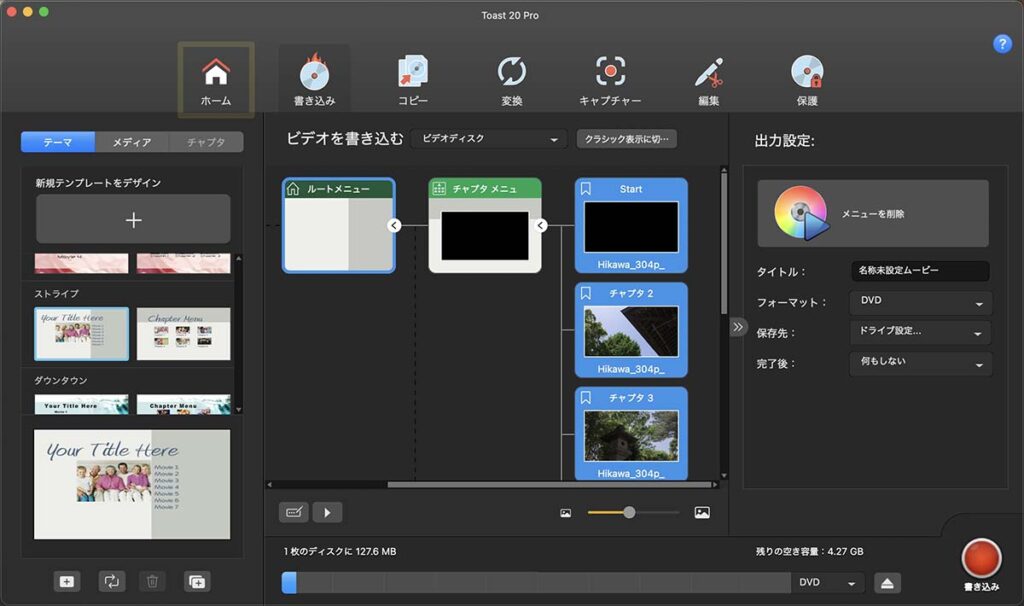Click the クラシック表示に切… button

(x=627, y=139)
